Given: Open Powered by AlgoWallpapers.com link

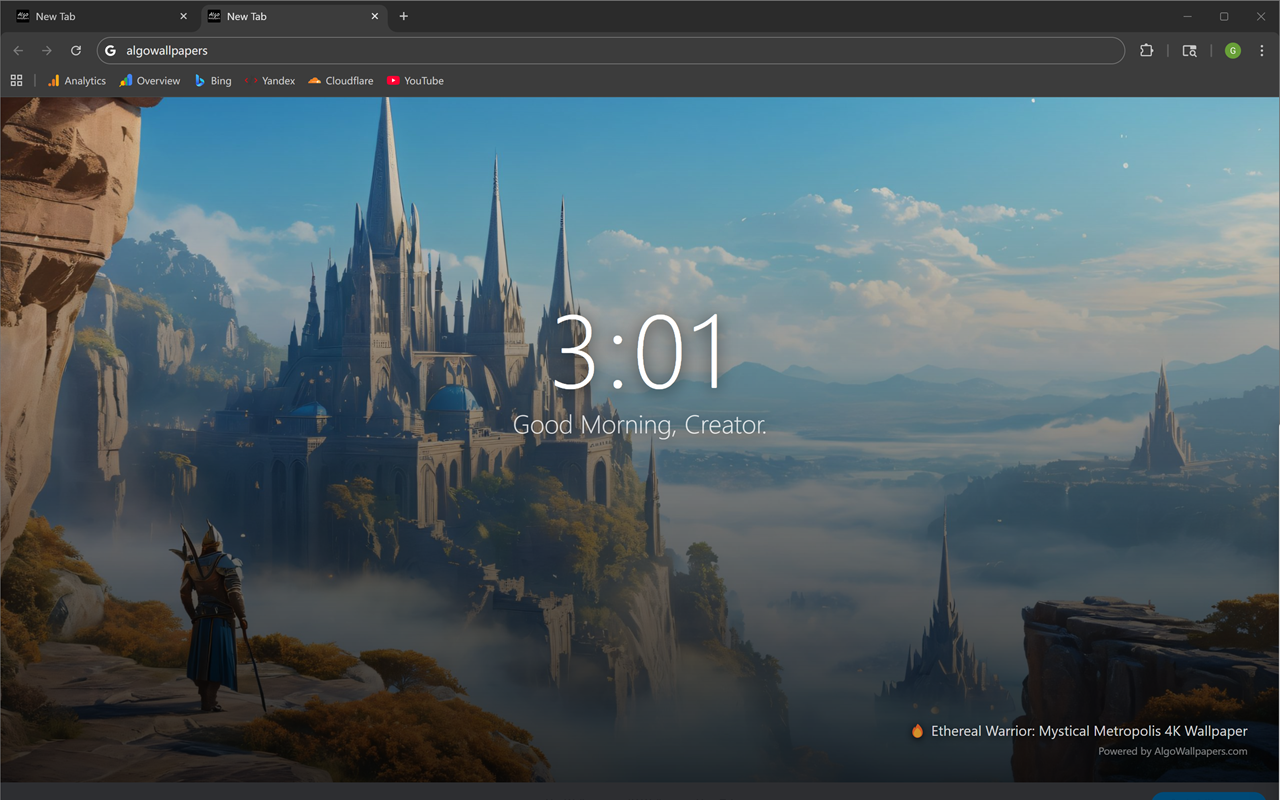Looking at the screenshot, I should click(1172, 751).
